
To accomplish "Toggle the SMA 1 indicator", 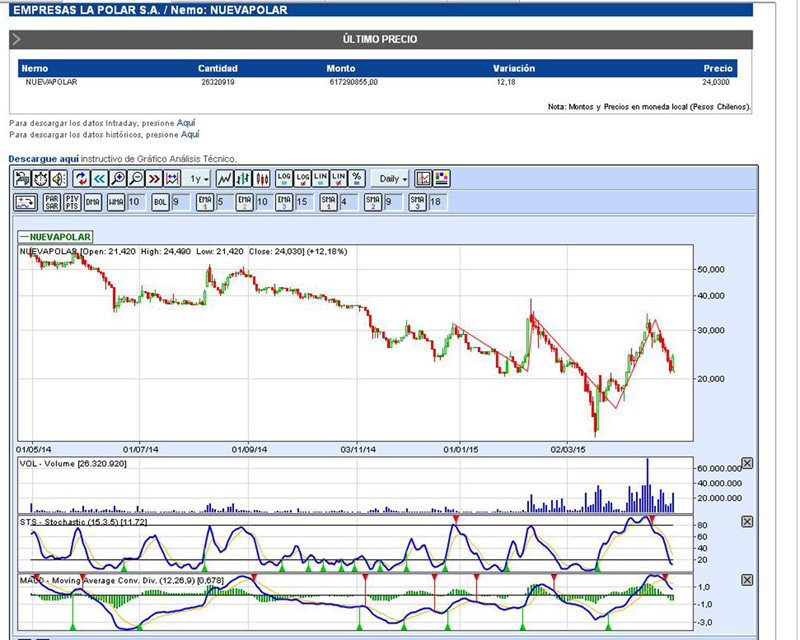I will 329,203.
